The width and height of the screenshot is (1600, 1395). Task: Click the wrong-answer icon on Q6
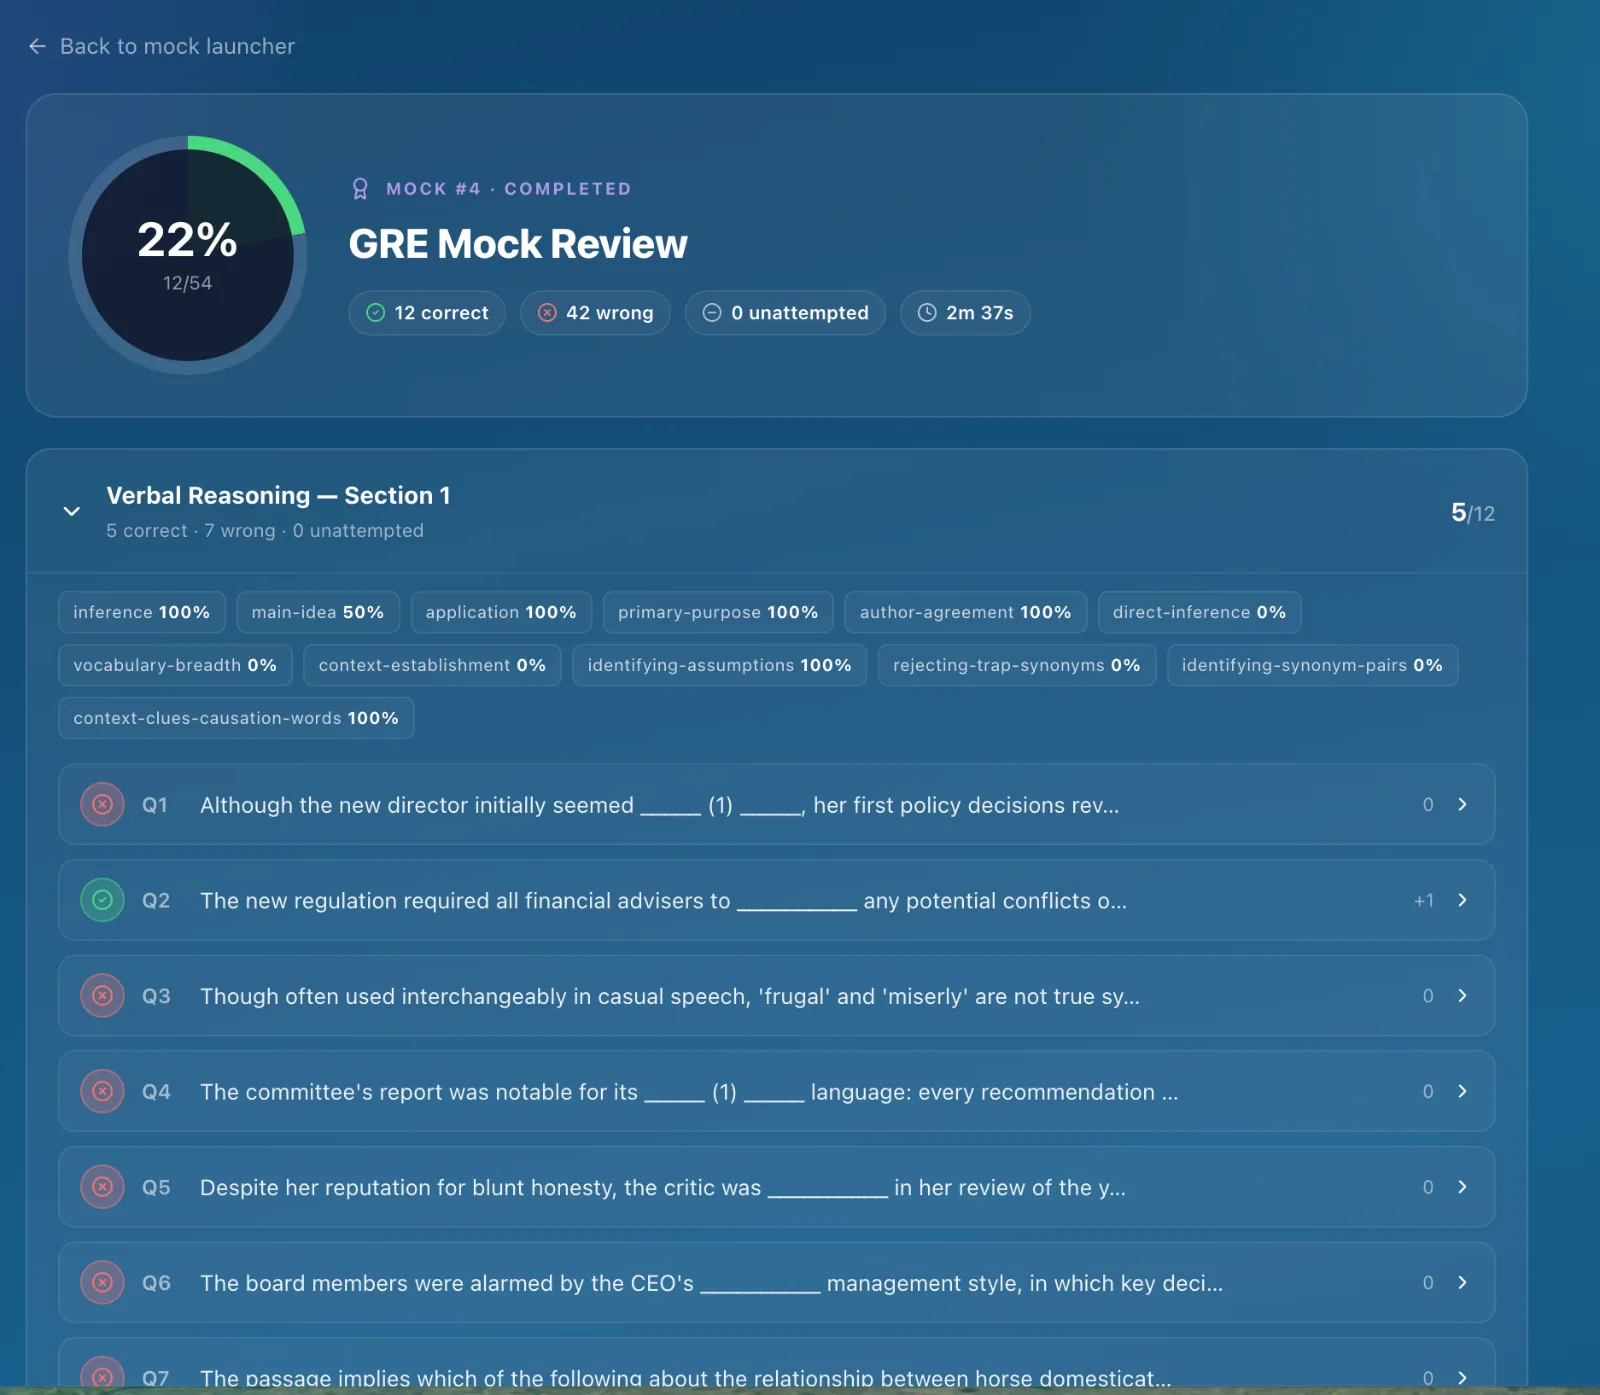[102, 1282]
